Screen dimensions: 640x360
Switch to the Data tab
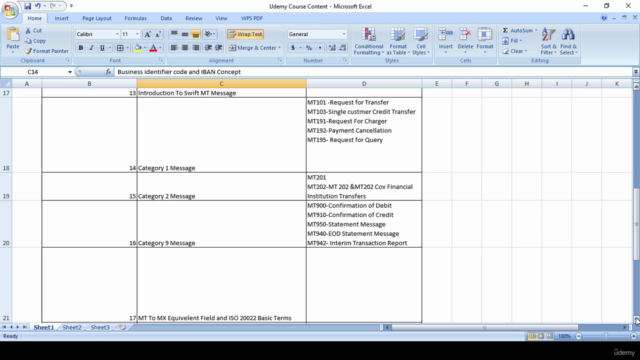click(166, 18)
